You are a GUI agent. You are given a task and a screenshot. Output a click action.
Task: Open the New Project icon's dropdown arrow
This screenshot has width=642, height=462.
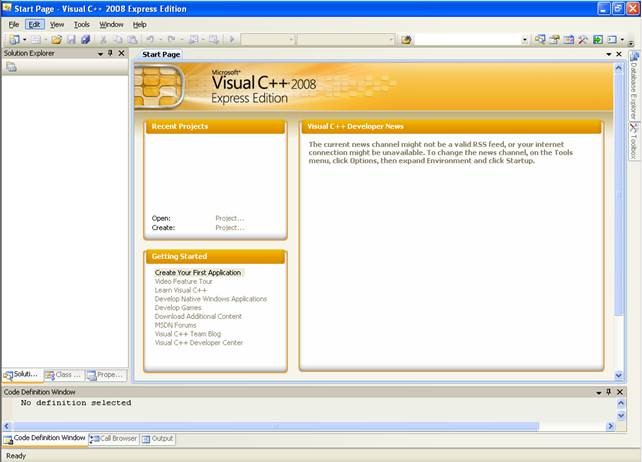[25, 40]
